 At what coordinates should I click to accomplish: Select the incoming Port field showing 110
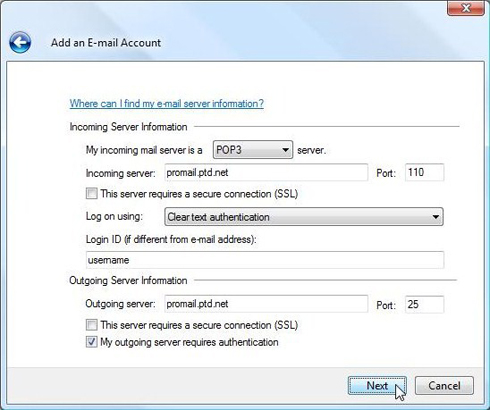pyautogui.click(x=424, y=172)
